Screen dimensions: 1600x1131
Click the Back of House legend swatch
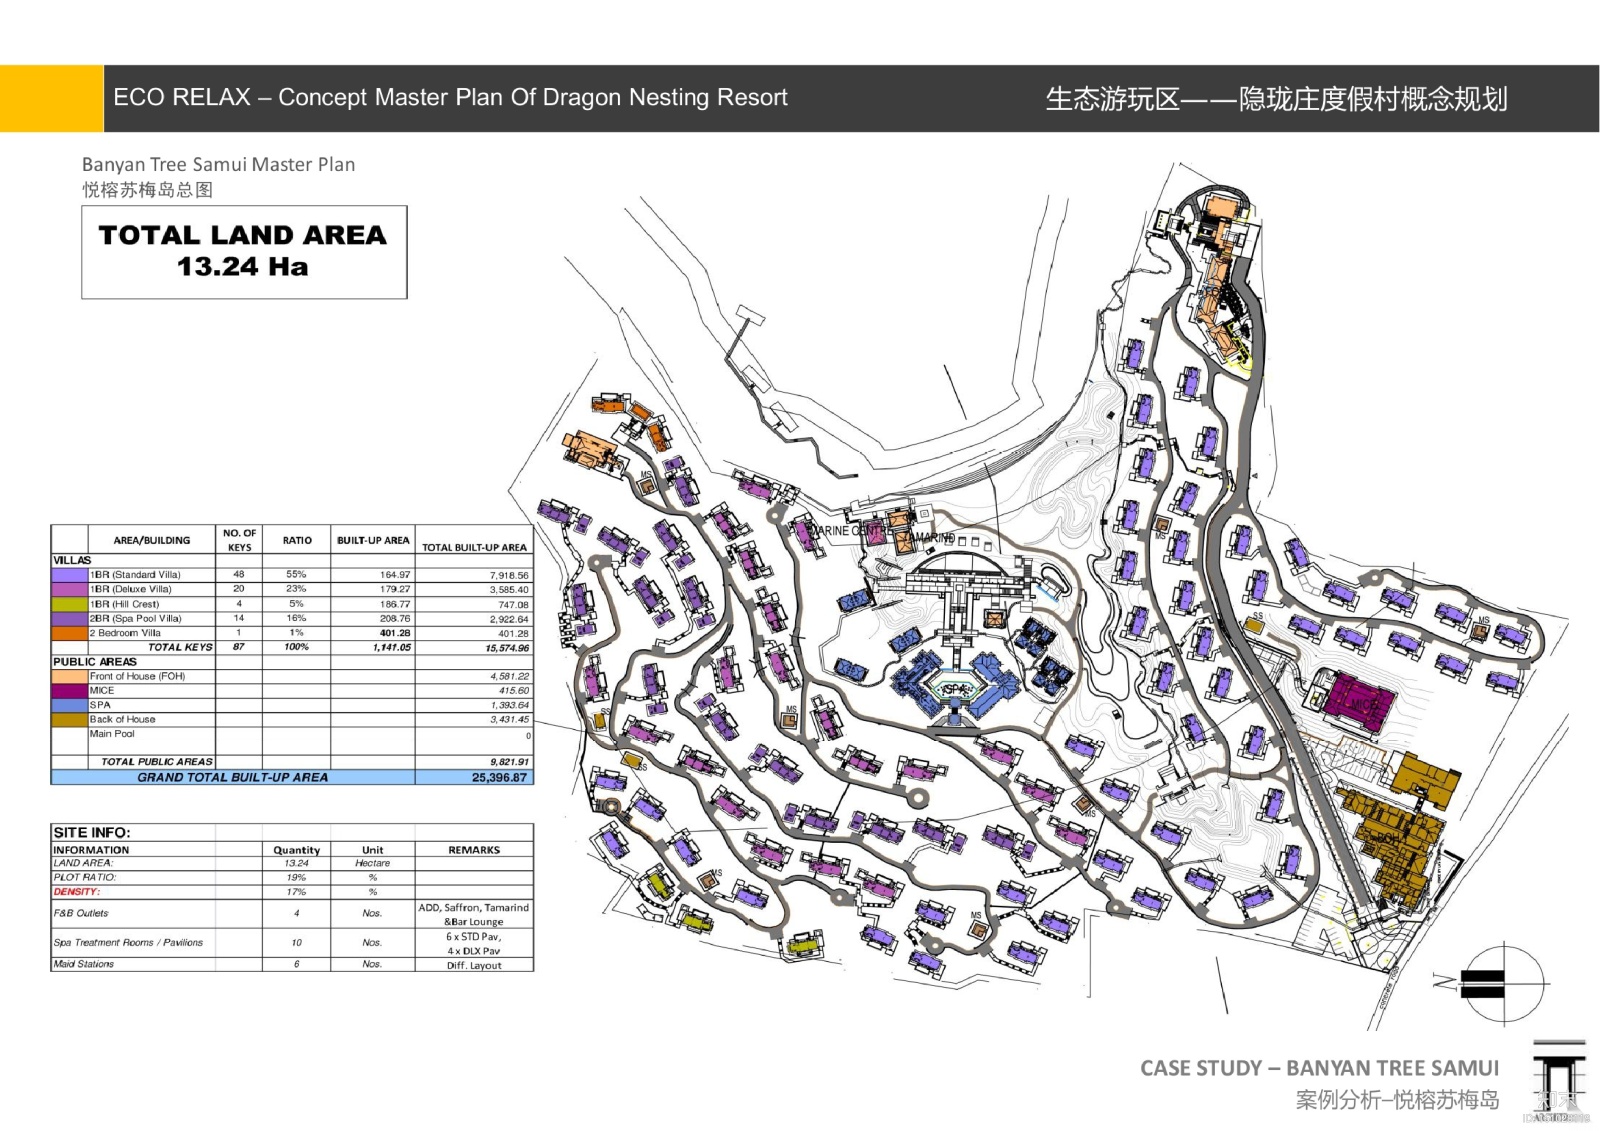pos(70,719)
